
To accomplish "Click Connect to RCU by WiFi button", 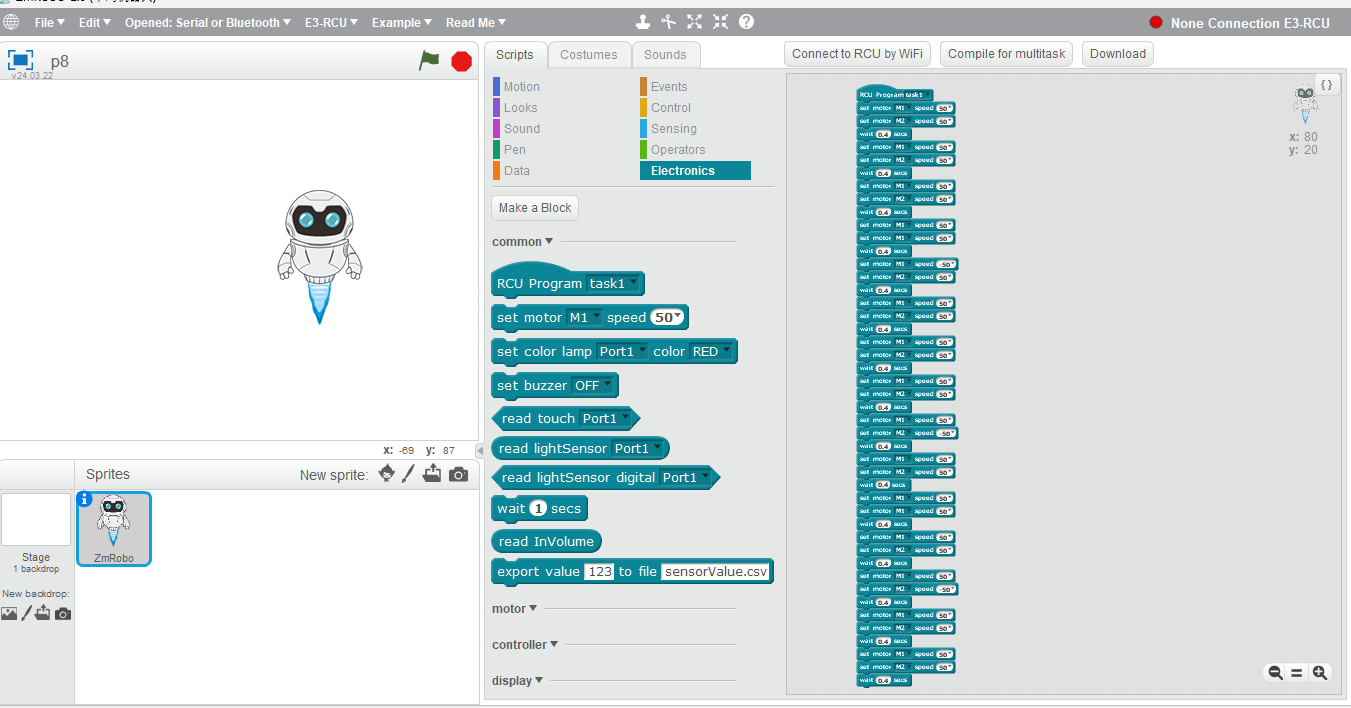I will tap(857, 54).
